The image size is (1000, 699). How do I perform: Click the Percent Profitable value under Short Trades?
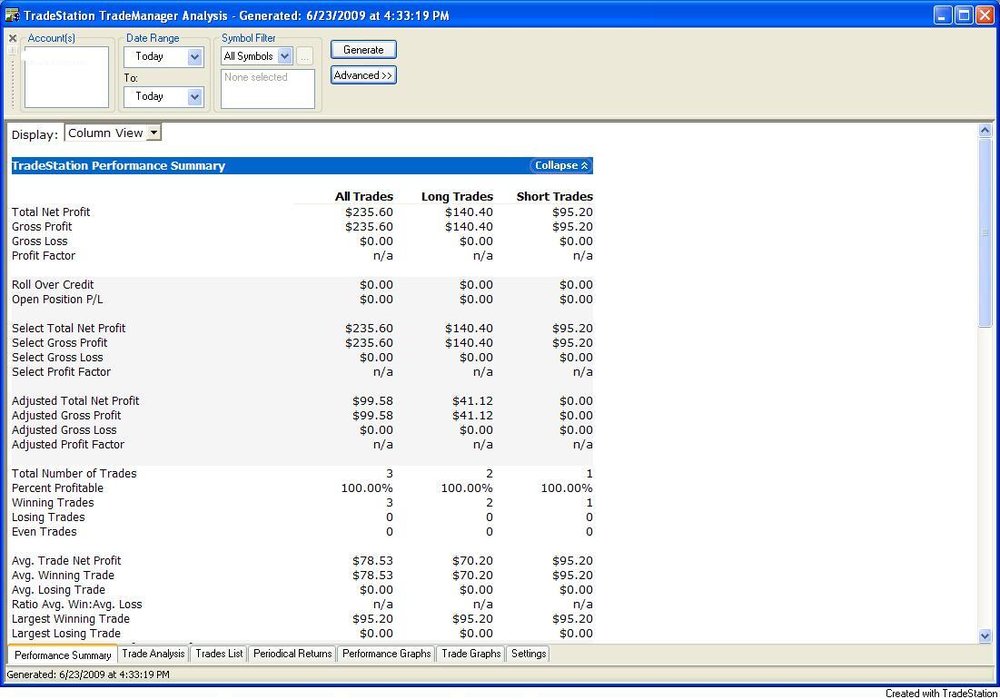567,489
